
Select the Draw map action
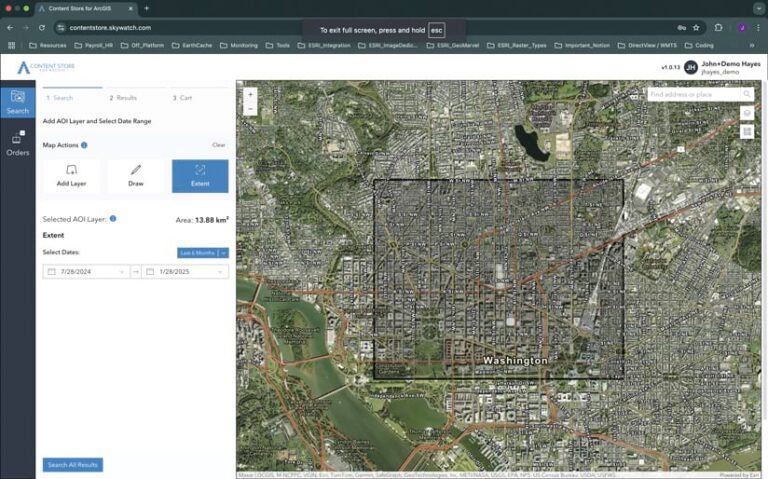point(136,176)
